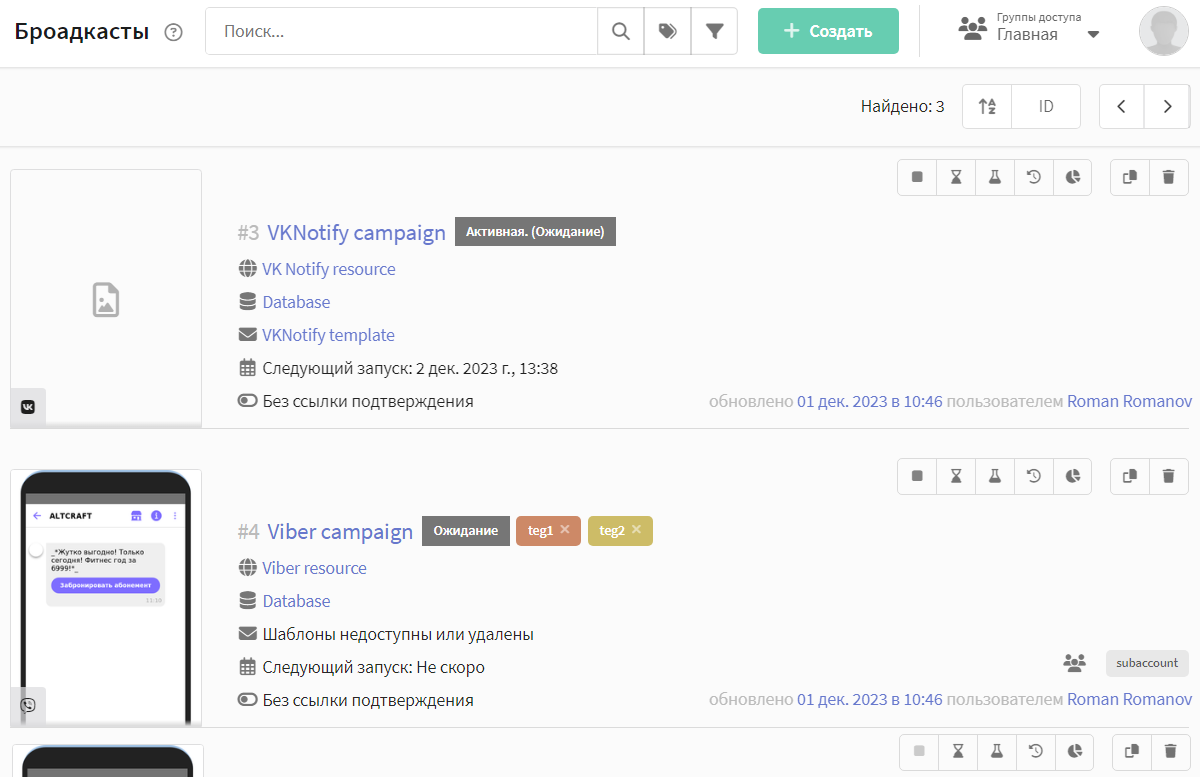This screenshot has width=1202, height=777.
Task: Click the teg2 tag label
Action: [x=612, y=531]
